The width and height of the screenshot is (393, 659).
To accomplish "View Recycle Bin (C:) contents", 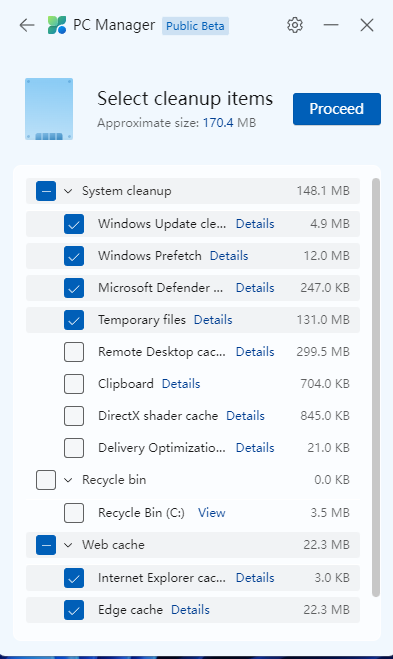I will pyautogui.click(x=212, y=513).
